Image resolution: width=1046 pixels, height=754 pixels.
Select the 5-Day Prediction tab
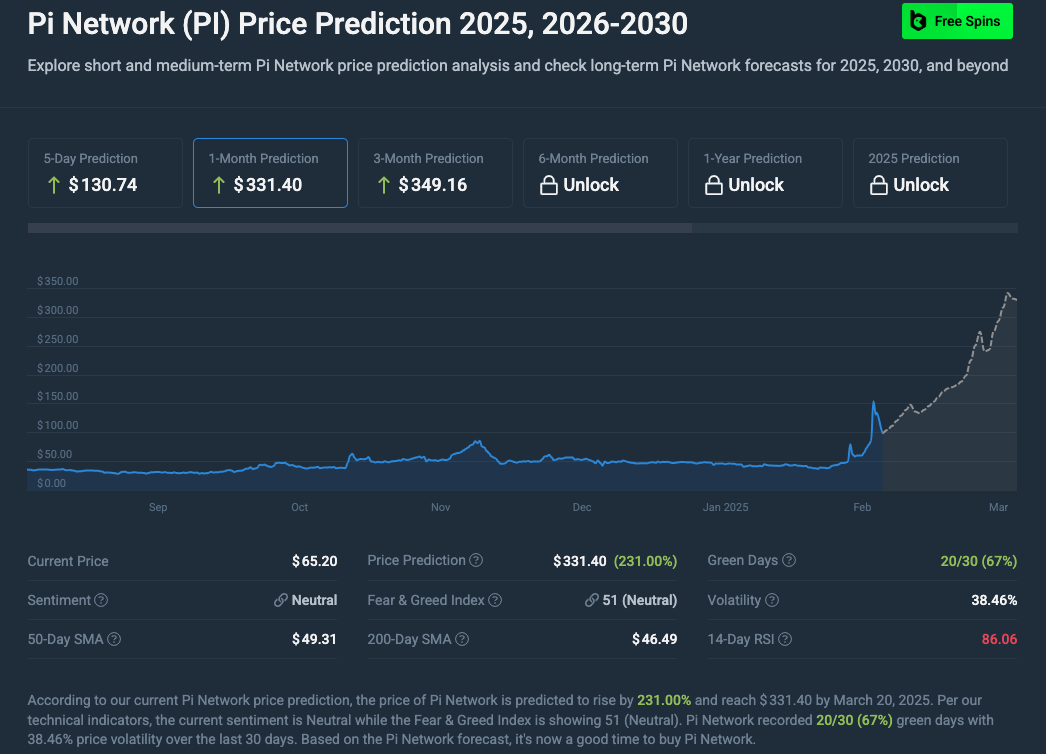click(105, 173)
